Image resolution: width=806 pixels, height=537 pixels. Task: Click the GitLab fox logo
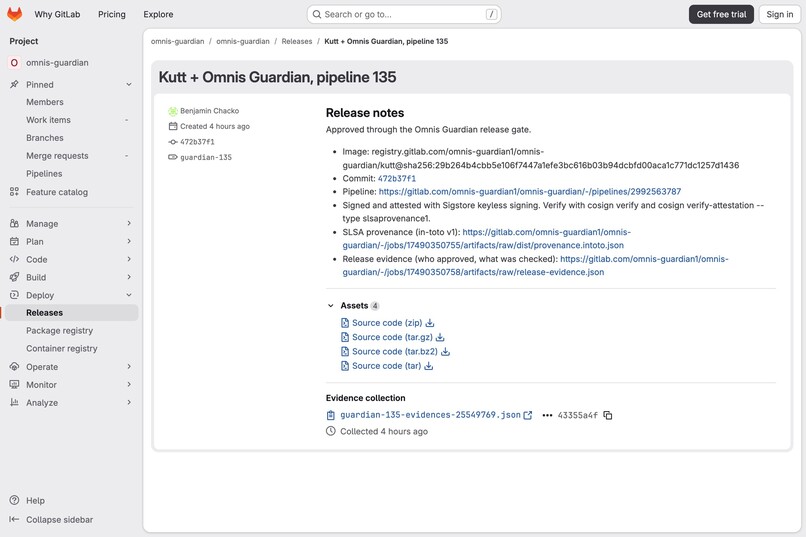pos(14,14)
